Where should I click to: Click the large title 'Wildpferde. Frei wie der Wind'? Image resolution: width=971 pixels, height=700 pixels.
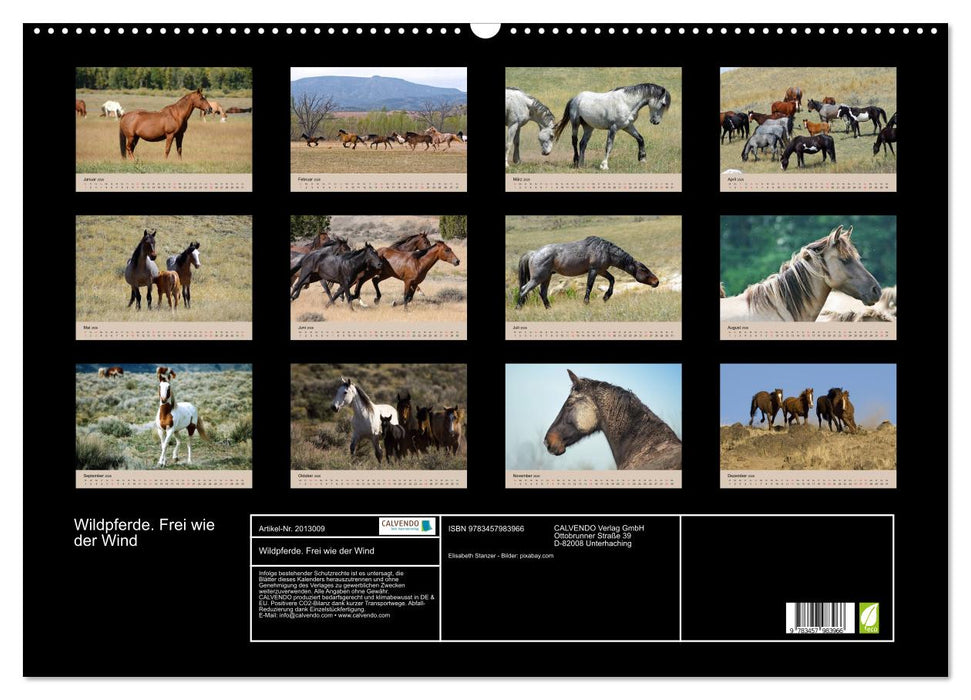pos(144,533)
